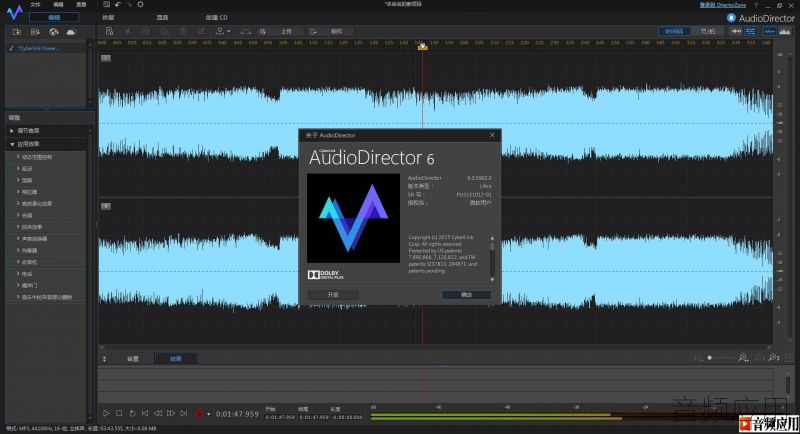Jump to end with skip-forward button

coord(184,414)
